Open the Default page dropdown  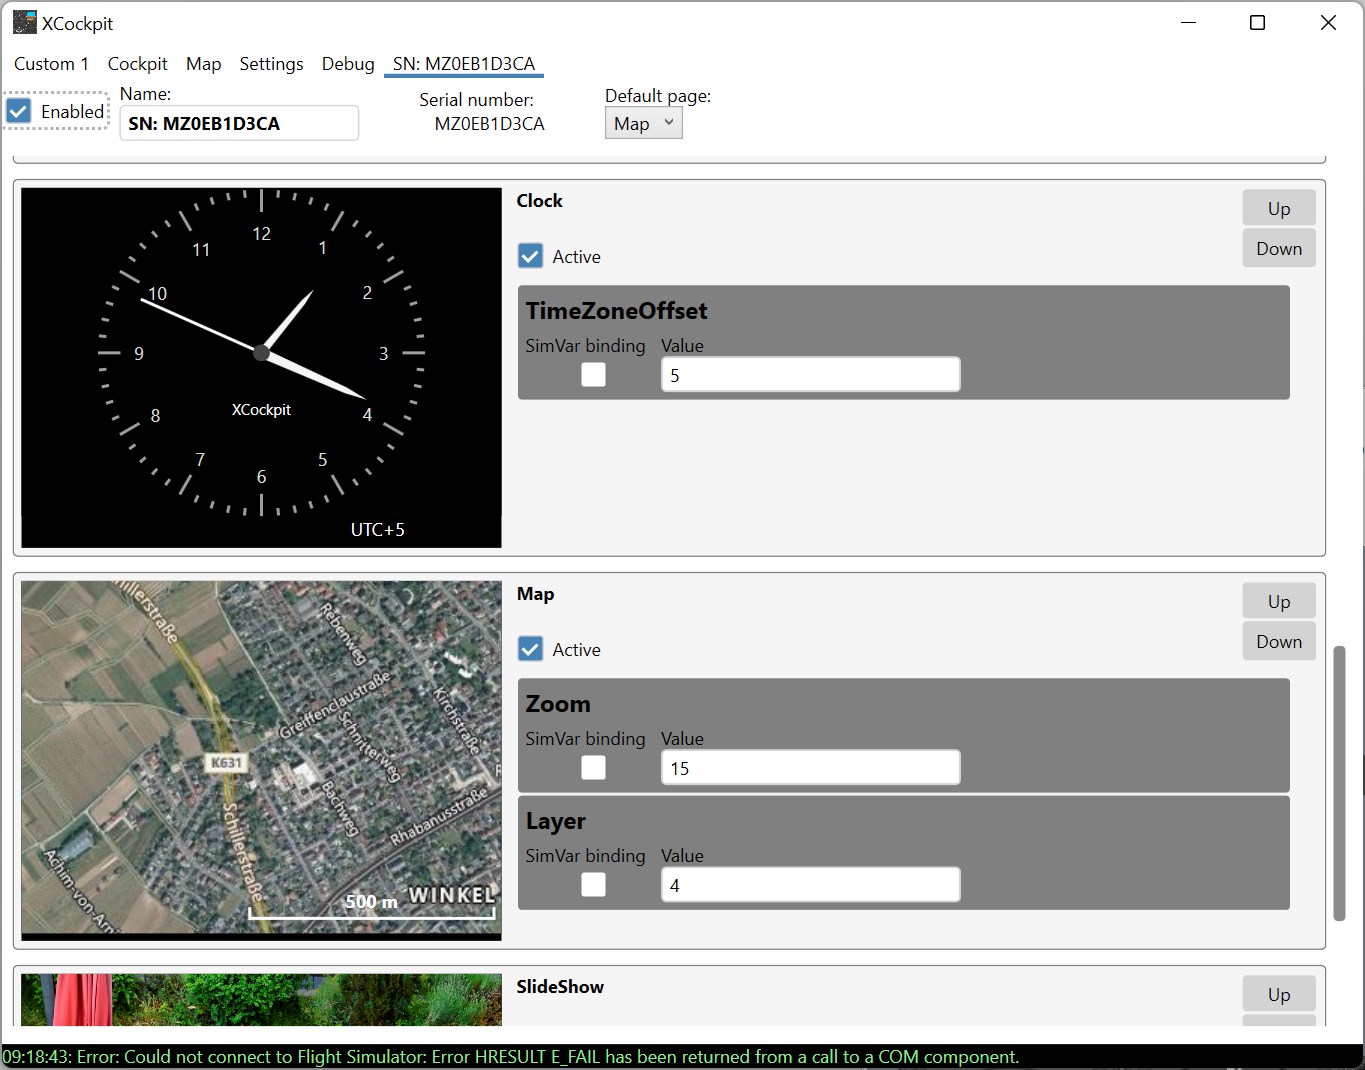coord(643,123)
